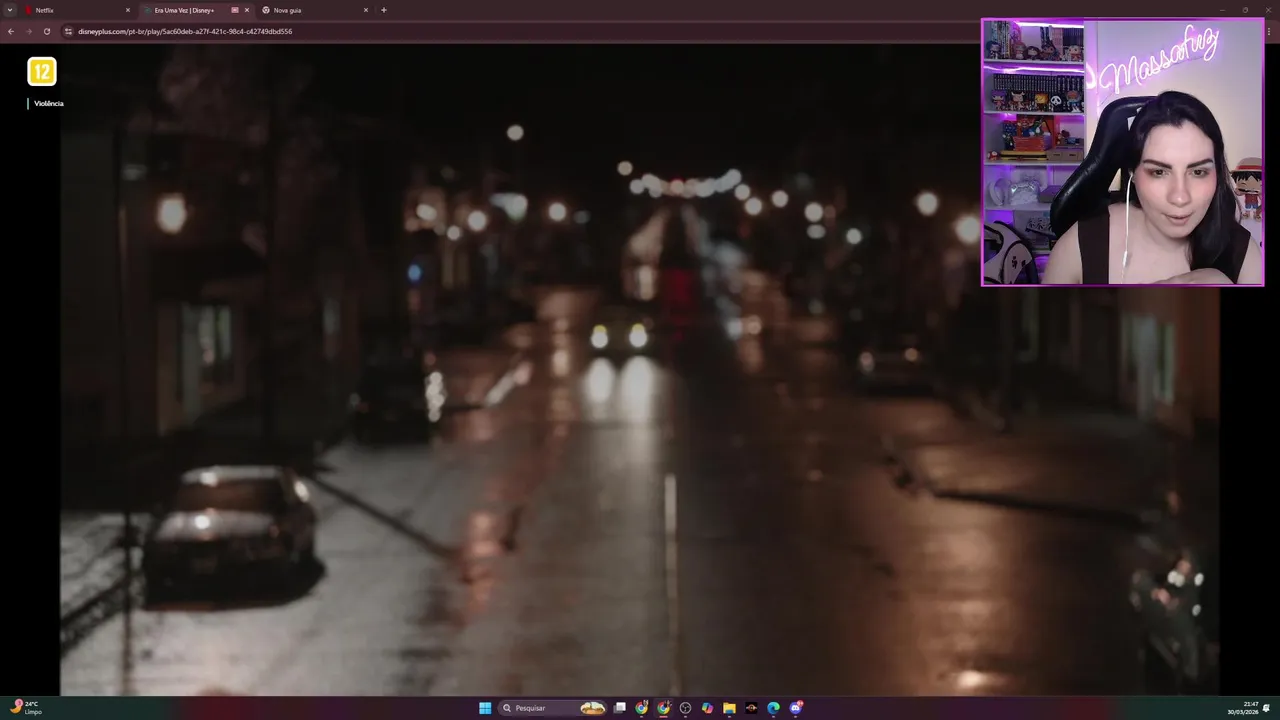Close the Nova guia tab
The width and height of the screenshot is (1280, 720).
[x=366, y=10]
